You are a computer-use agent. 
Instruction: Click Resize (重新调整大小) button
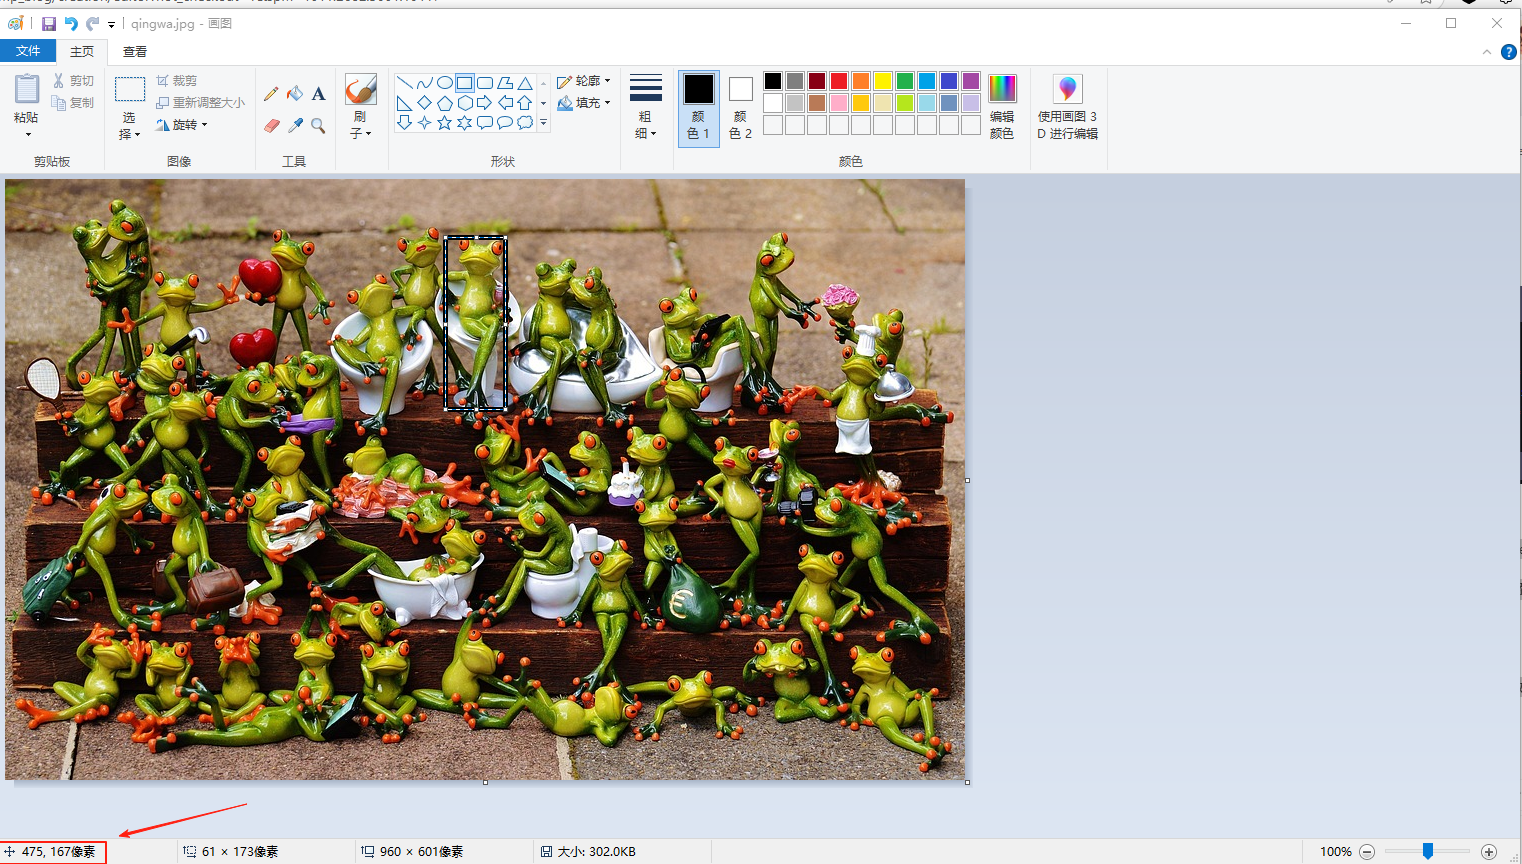[200, 103]
